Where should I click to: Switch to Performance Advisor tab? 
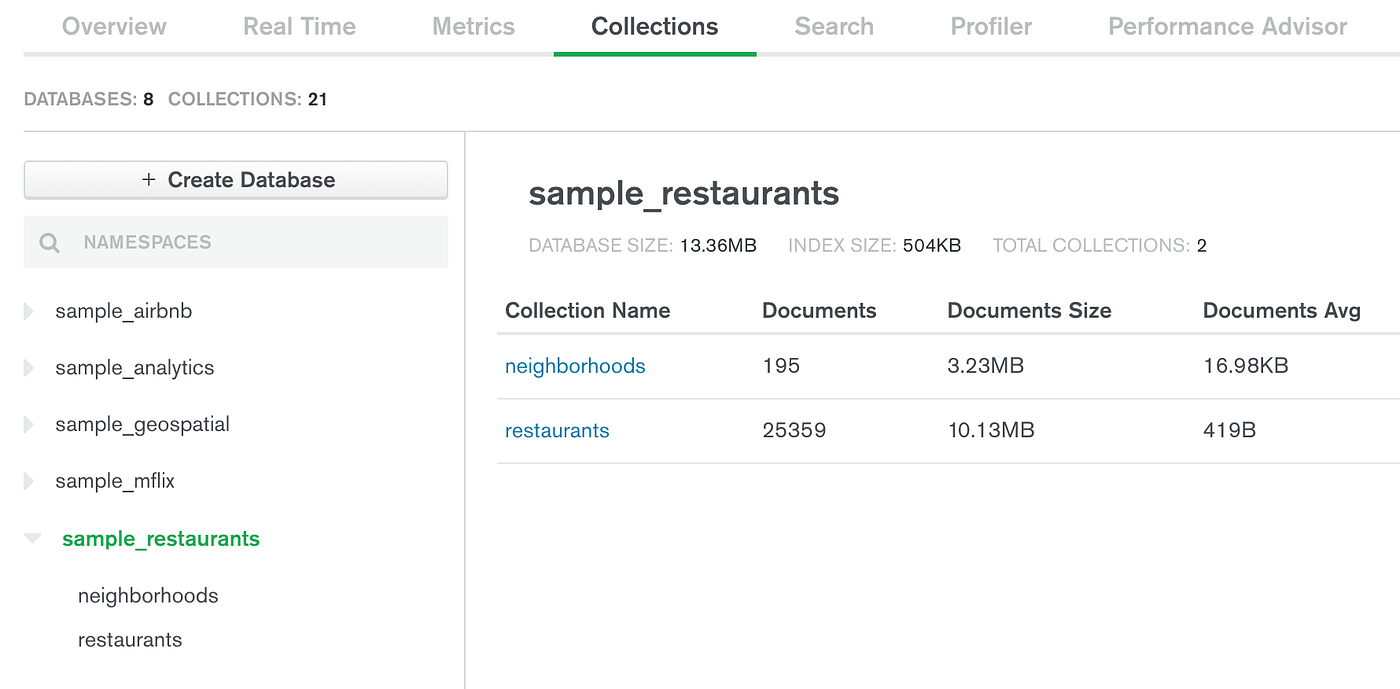1227,26
